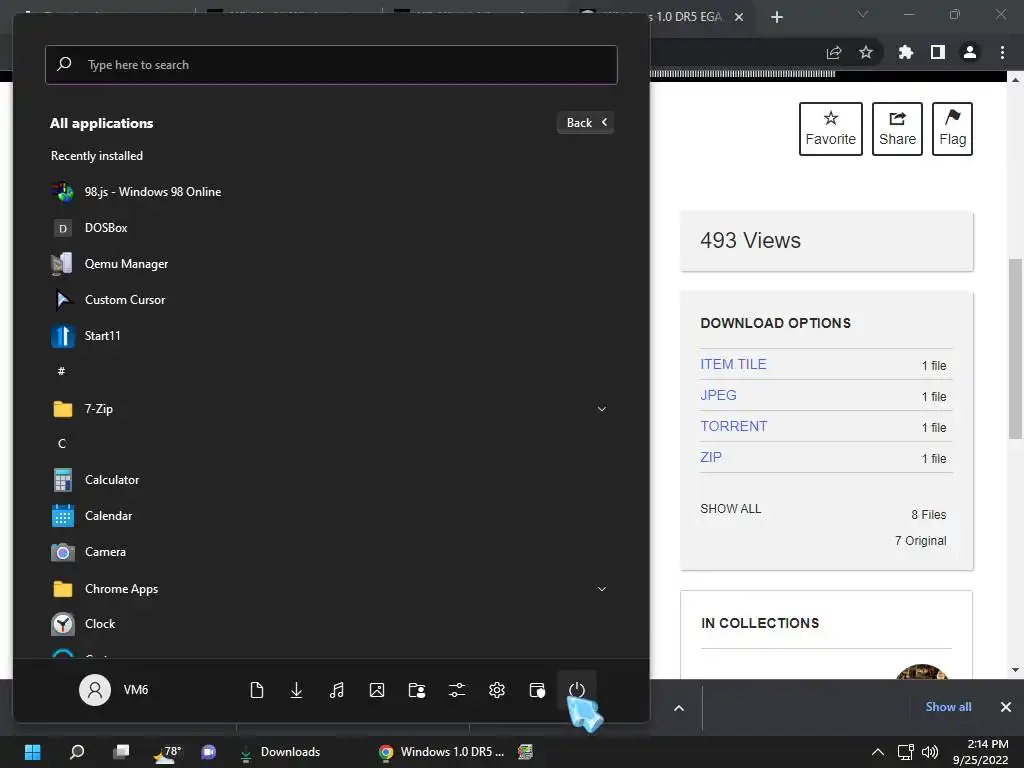
Task: Flag this archive item
Action: 952,129
